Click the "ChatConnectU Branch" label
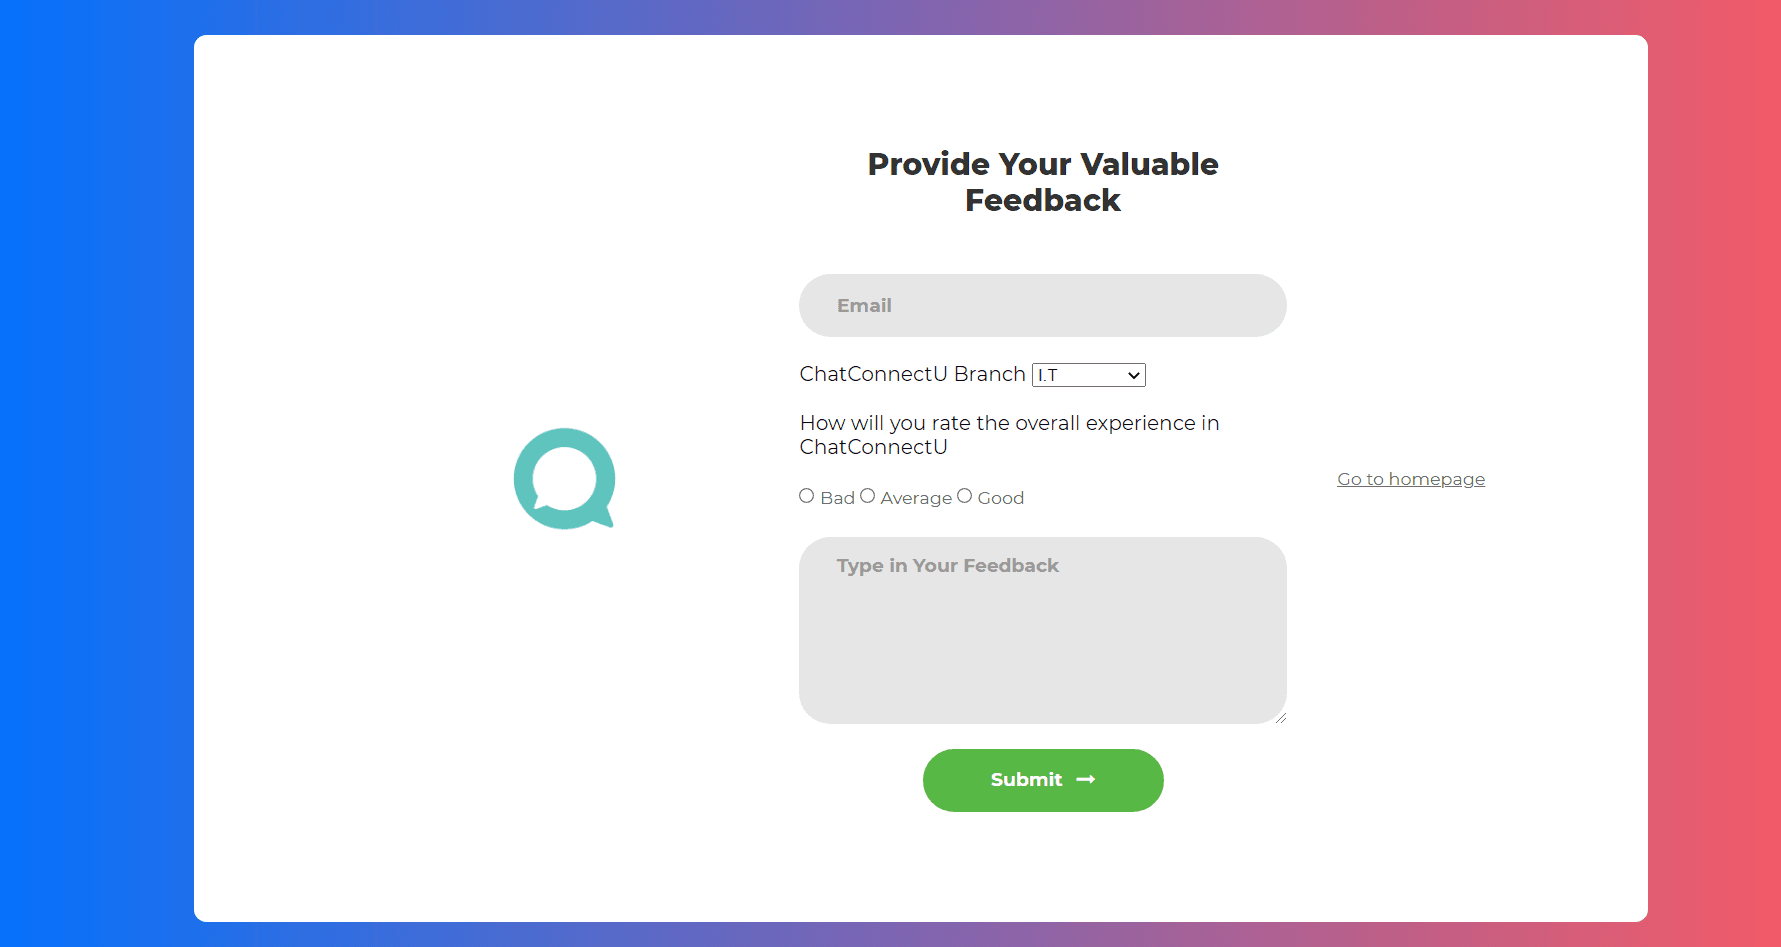1781x947 pixels. 912,374
